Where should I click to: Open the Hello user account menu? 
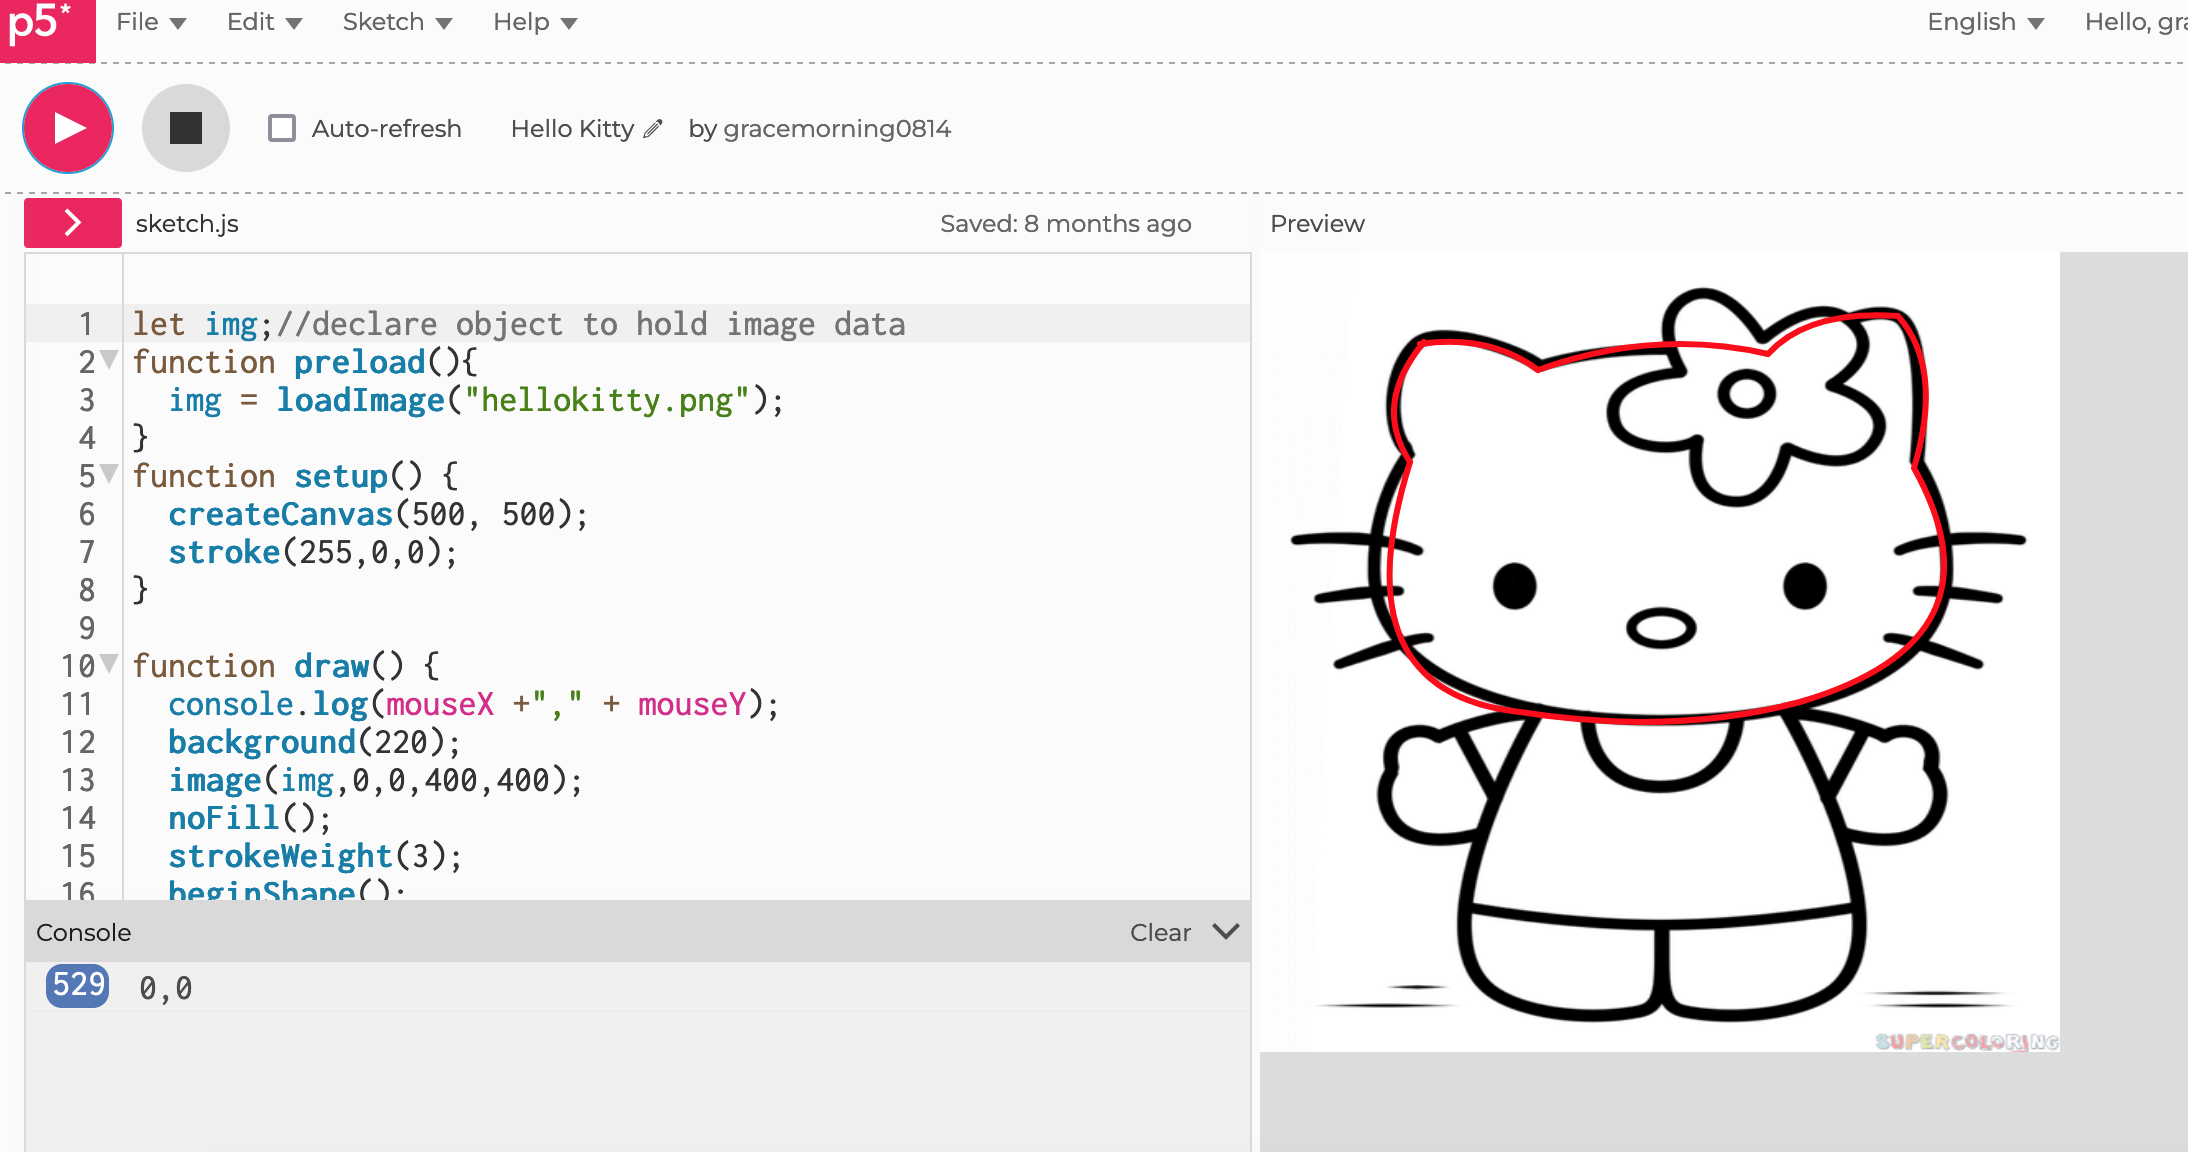pos(2136,22)
